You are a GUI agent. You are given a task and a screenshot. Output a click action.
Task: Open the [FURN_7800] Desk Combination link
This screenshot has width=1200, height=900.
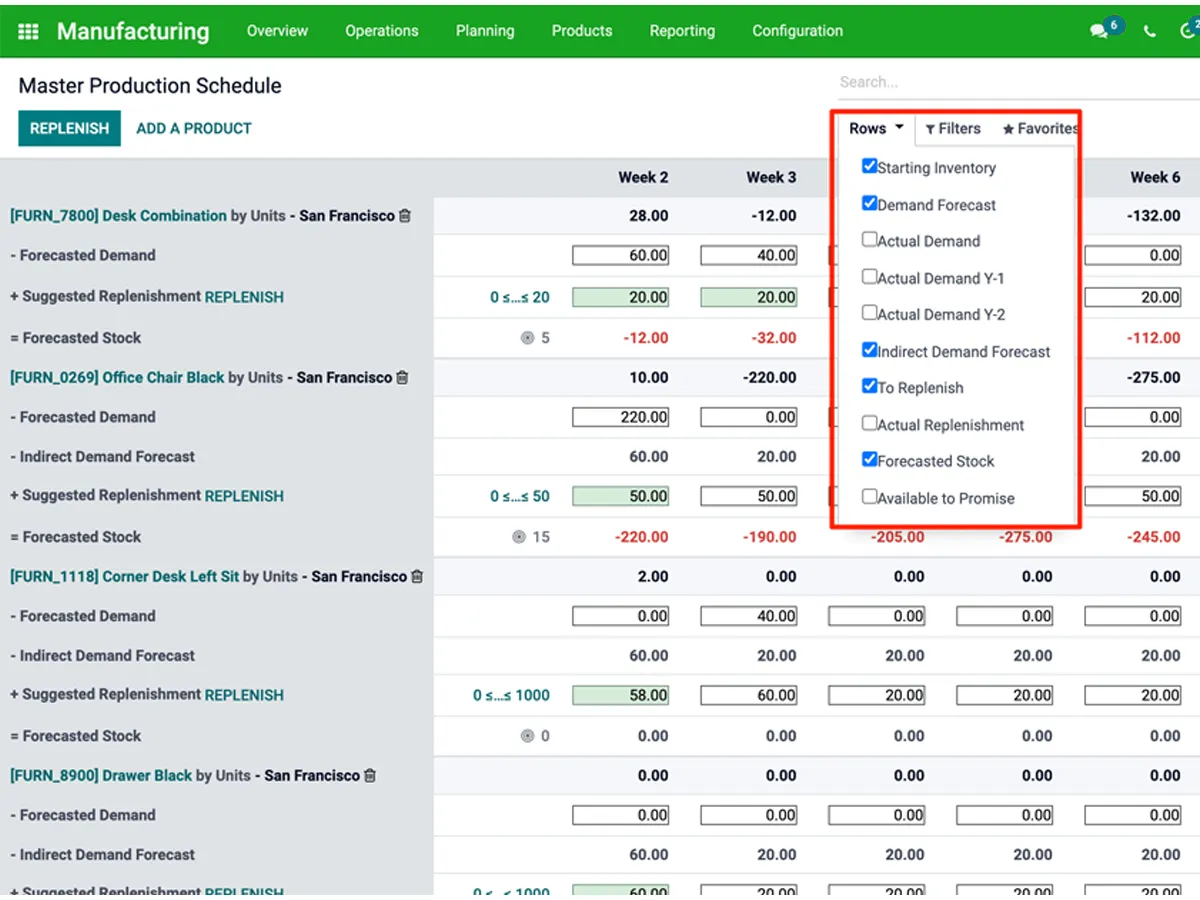coord(118,215)
